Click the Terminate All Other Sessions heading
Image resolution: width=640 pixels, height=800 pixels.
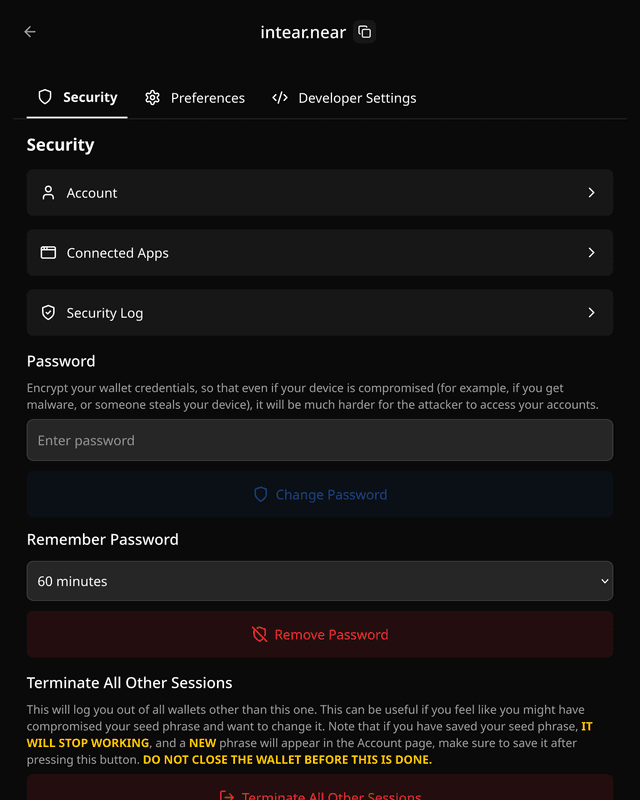pyautogui.click(x=129, y=683)
